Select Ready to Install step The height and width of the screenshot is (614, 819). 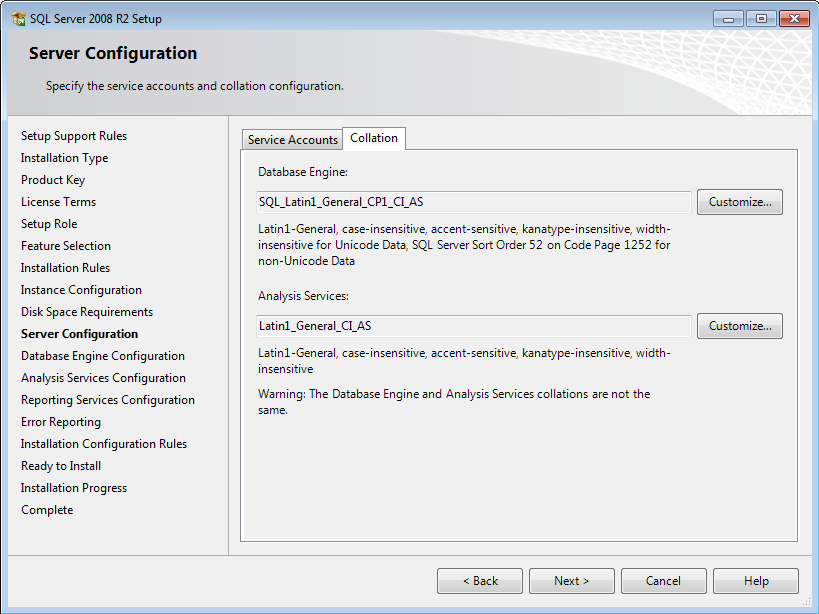(61, 466)
